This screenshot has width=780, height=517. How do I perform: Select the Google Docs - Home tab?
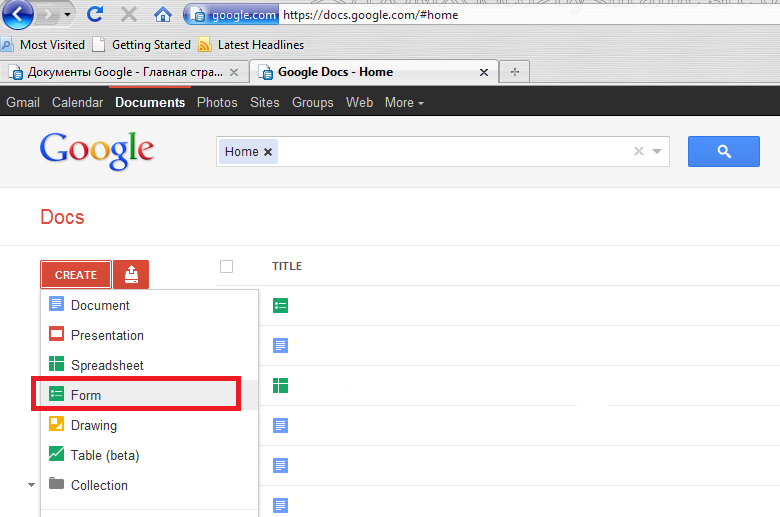[x=373, y=72]
